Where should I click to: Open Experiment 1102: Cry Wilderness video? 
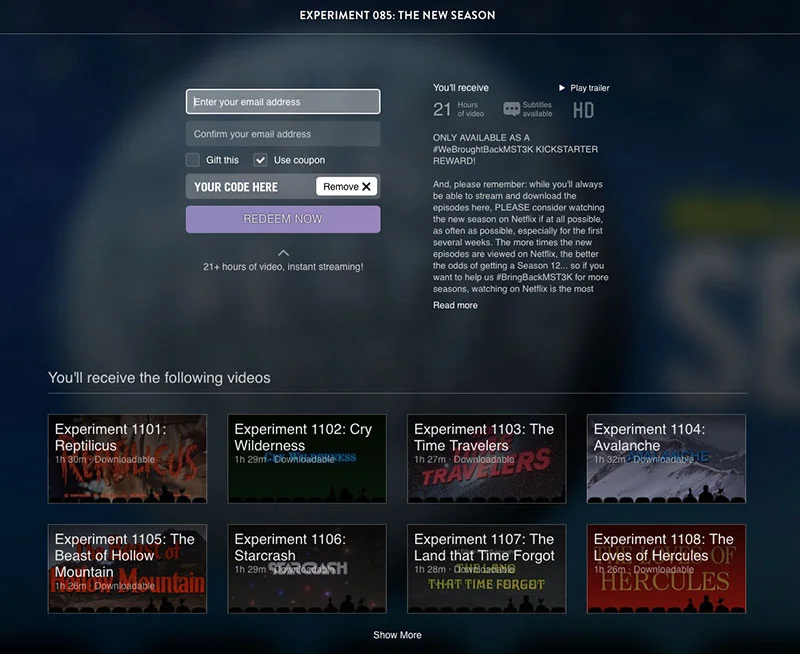[307, 459]
